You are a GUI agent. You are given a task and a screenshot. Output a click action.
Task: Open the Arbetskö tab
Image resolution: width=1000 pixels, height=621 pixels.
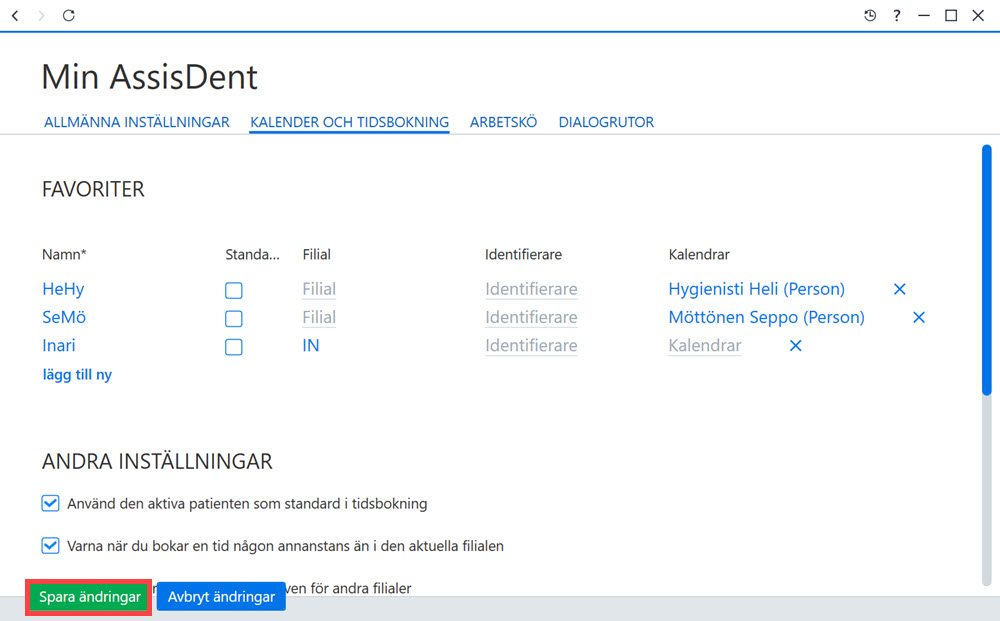click(x=503, y=122)
